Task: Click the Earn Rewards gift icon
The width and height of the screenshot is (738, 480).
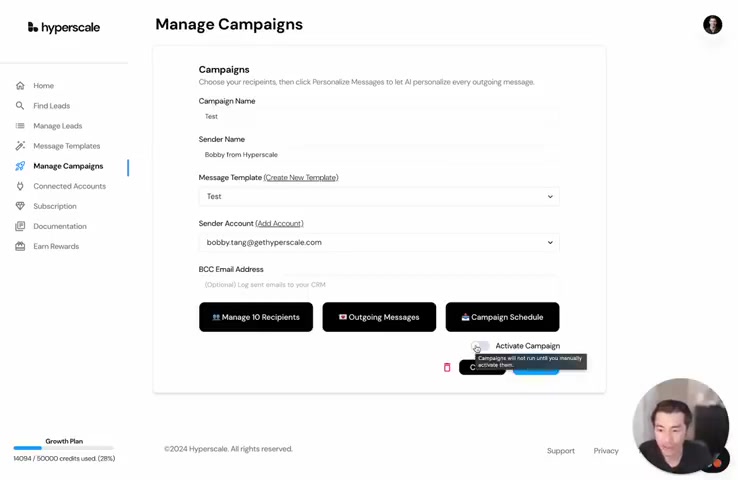Action: (x=20, y=247)
